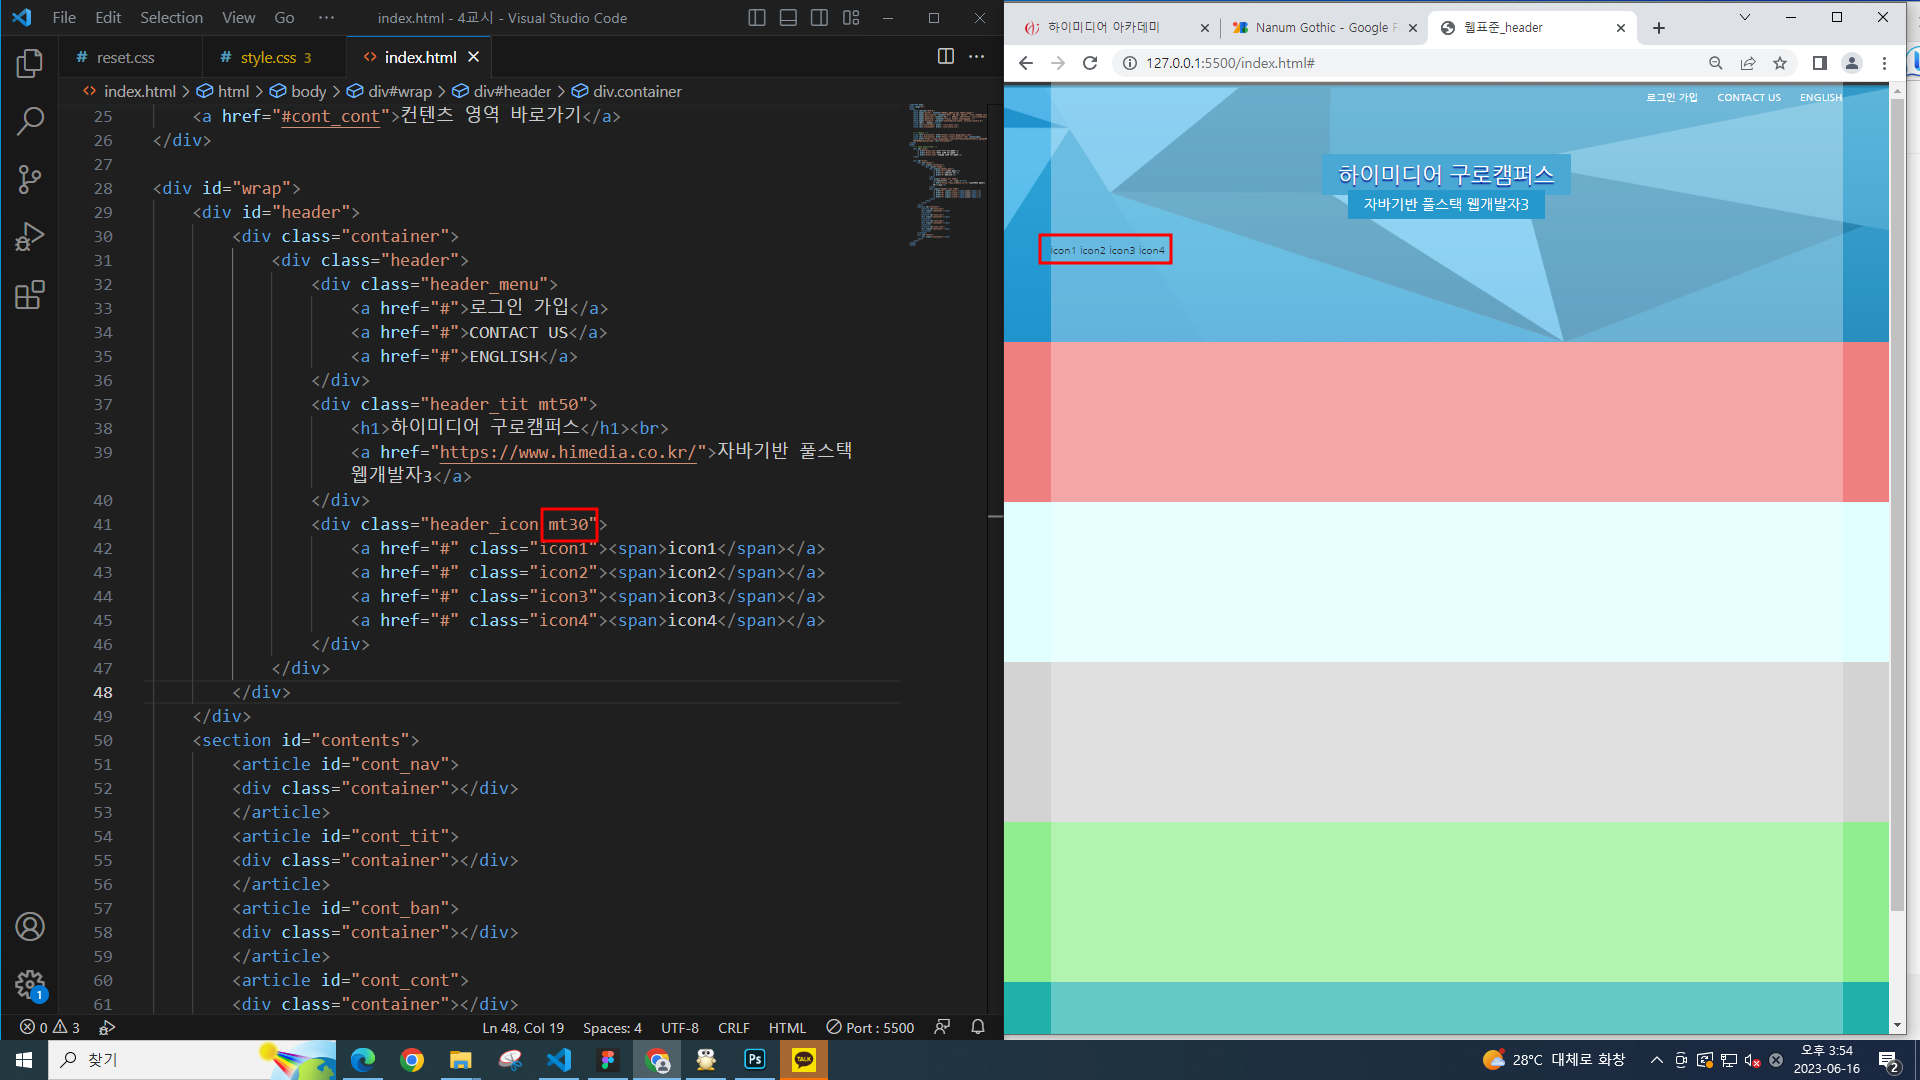Open the Search view in activity bar

pos(30,122)
